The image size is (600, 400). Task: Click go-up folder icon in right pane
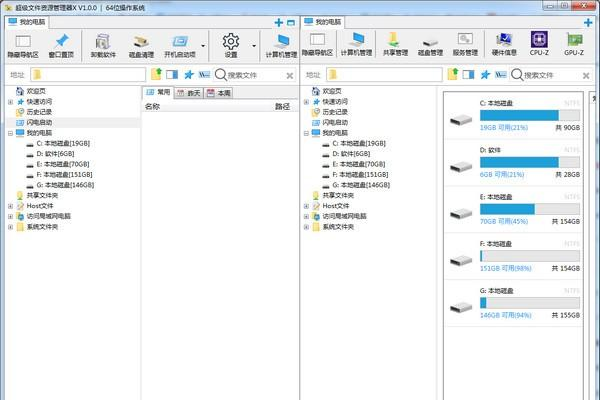click(453, 74)
